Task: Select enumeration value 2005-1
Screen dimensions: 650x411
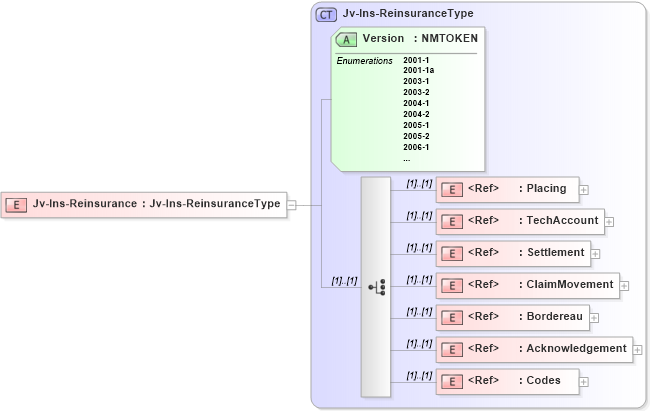Action: click(x=416, y=125)
